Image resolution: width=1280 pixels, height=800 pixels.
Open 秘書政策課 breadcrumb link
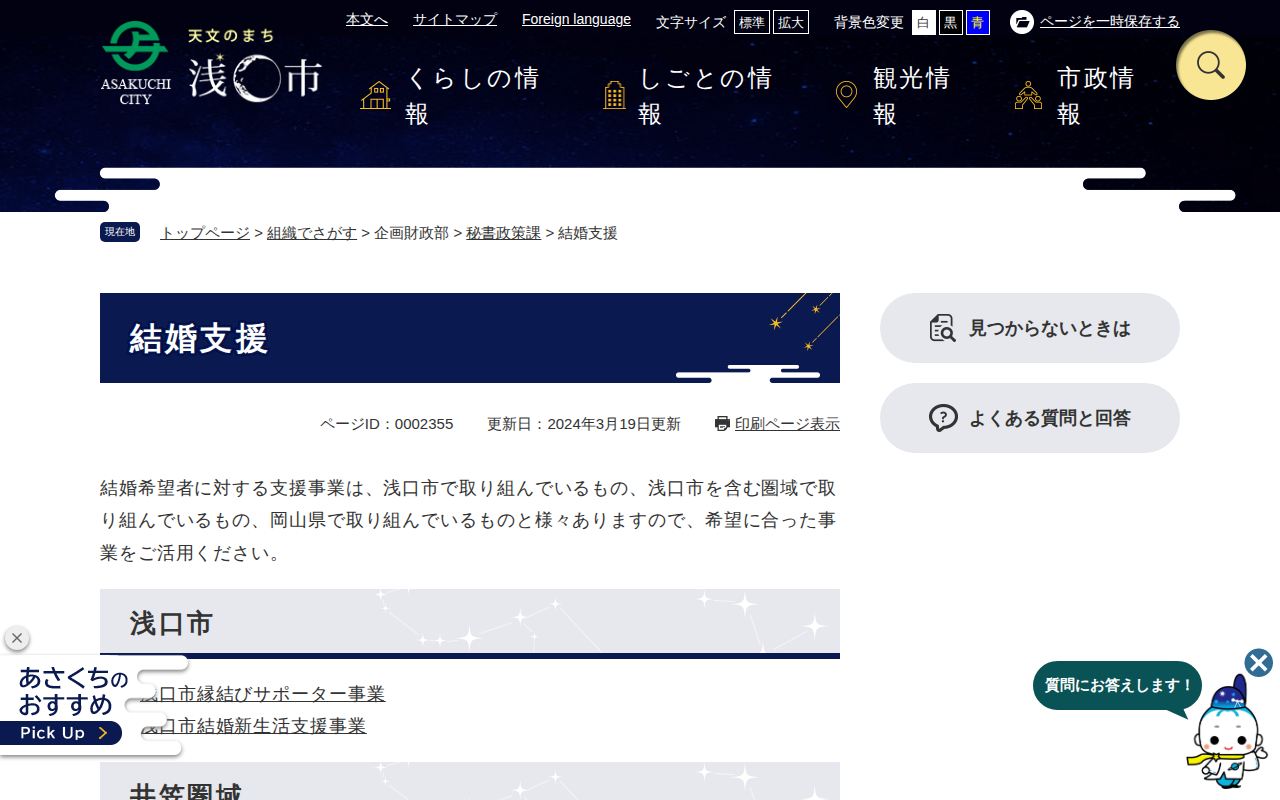pyautogui.click(x=503, y=233)
